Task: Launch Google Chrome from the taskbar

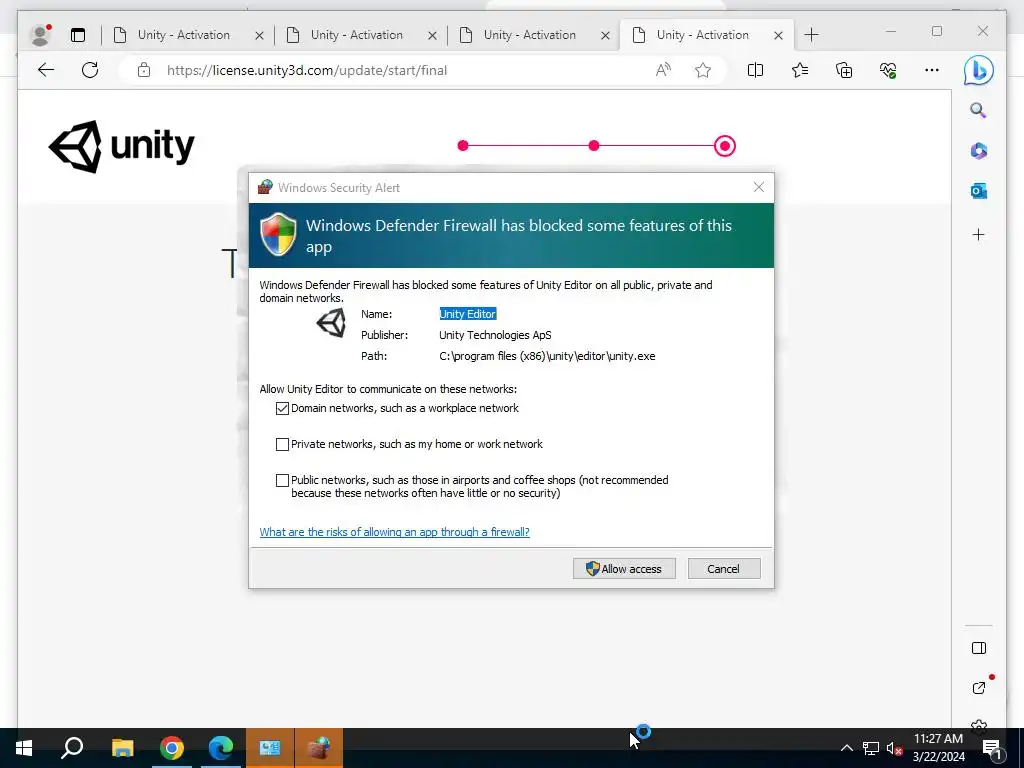Action: 172,748
